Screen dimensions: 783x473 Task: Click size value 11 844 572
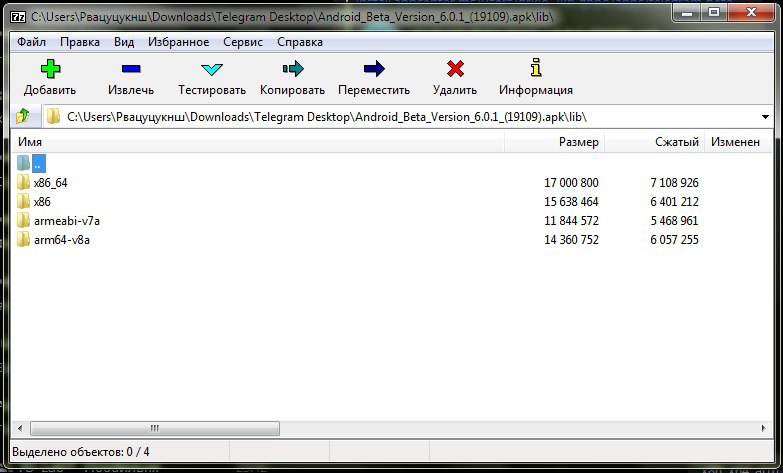(x=571, y=220)
